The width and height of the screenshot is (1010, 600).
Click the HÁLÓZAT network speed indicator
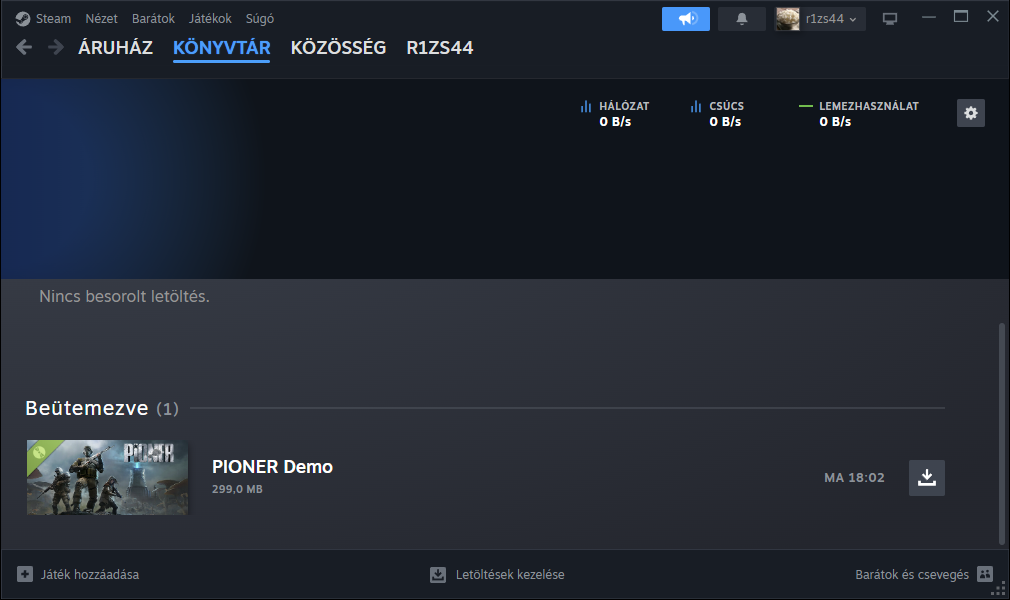tap(615, 113)
